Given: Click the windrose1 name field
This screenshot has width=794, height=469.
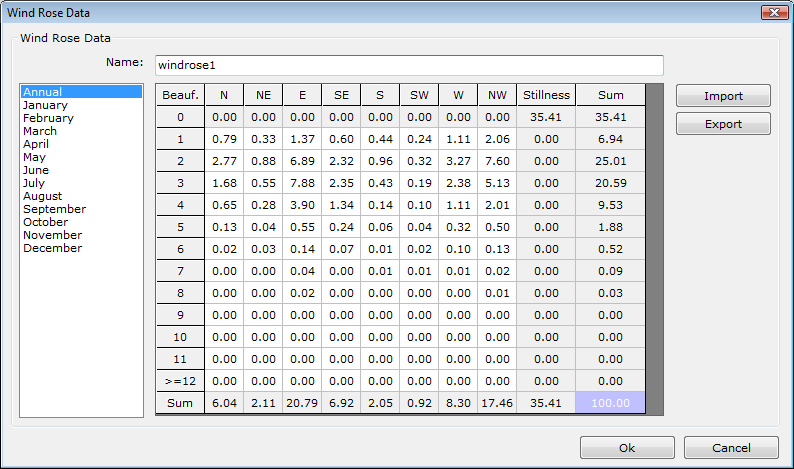Looking at the screenshot, I should pos(408,65).
